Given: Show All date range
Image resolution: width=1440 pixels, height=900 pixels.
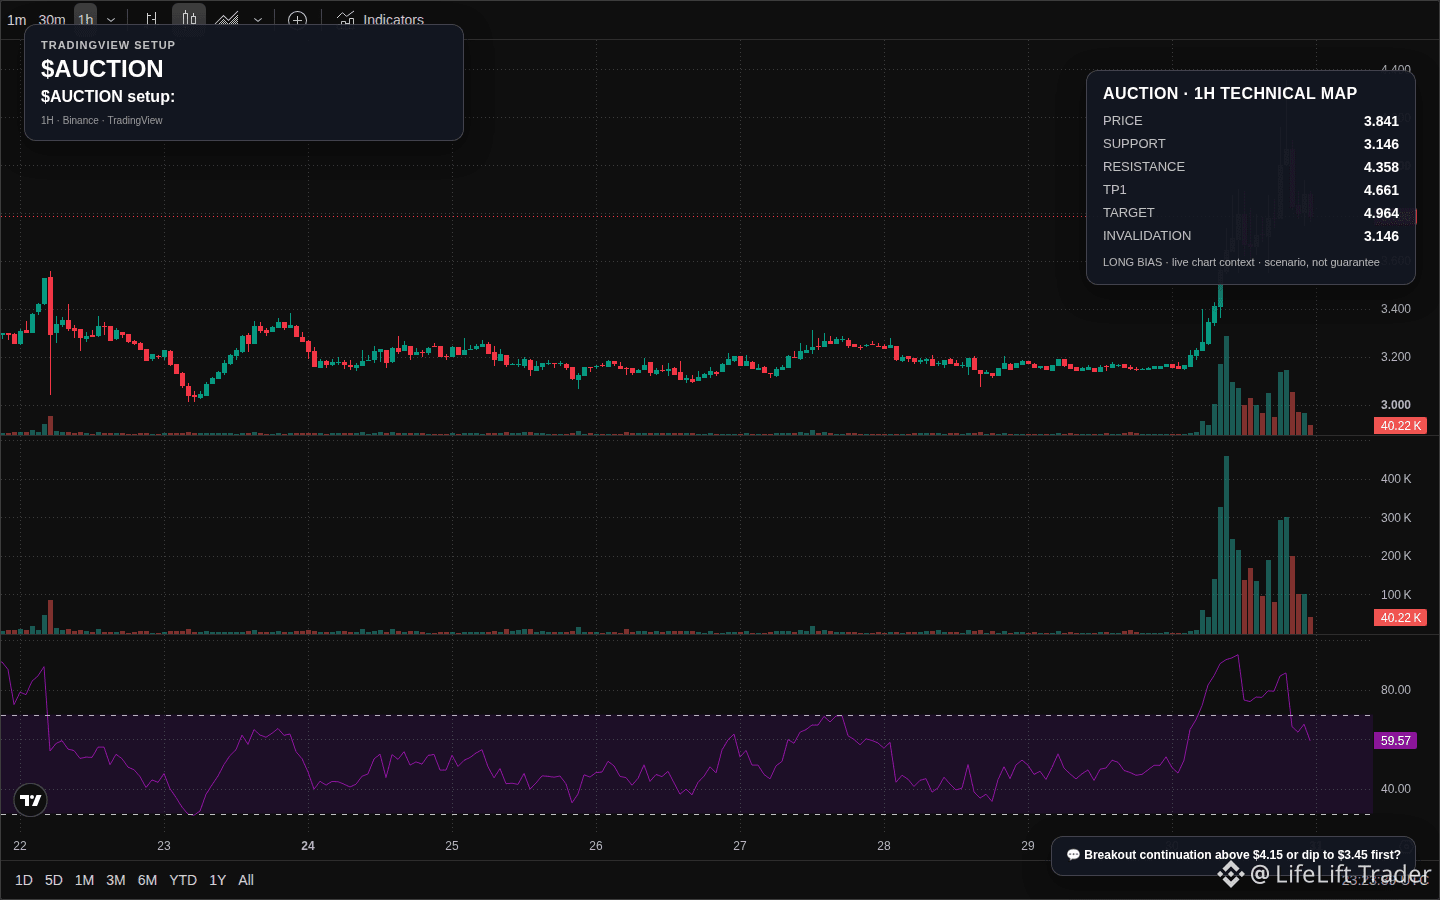Looking at the screenshot, I should click(246, 880).
